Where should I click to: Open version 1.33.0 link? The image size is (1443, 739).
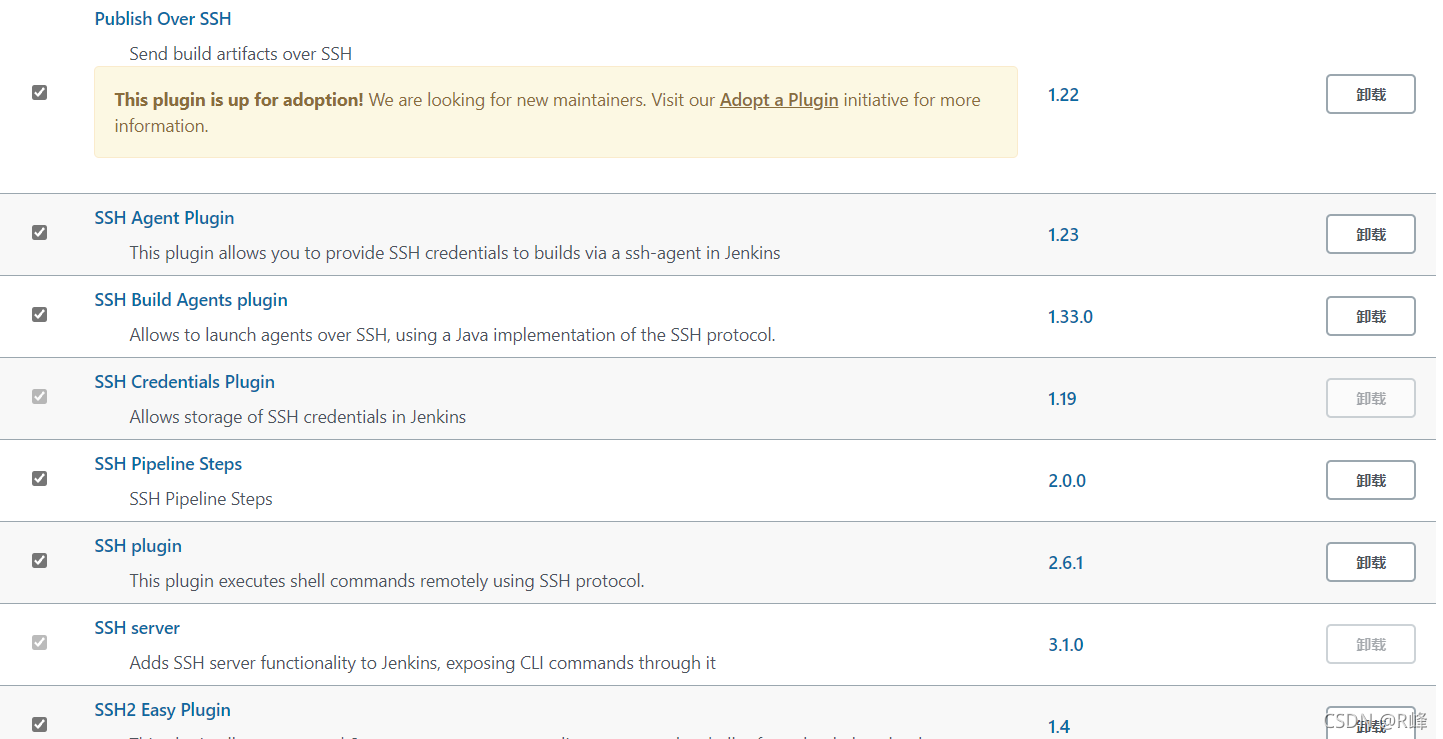(1070, 317)
